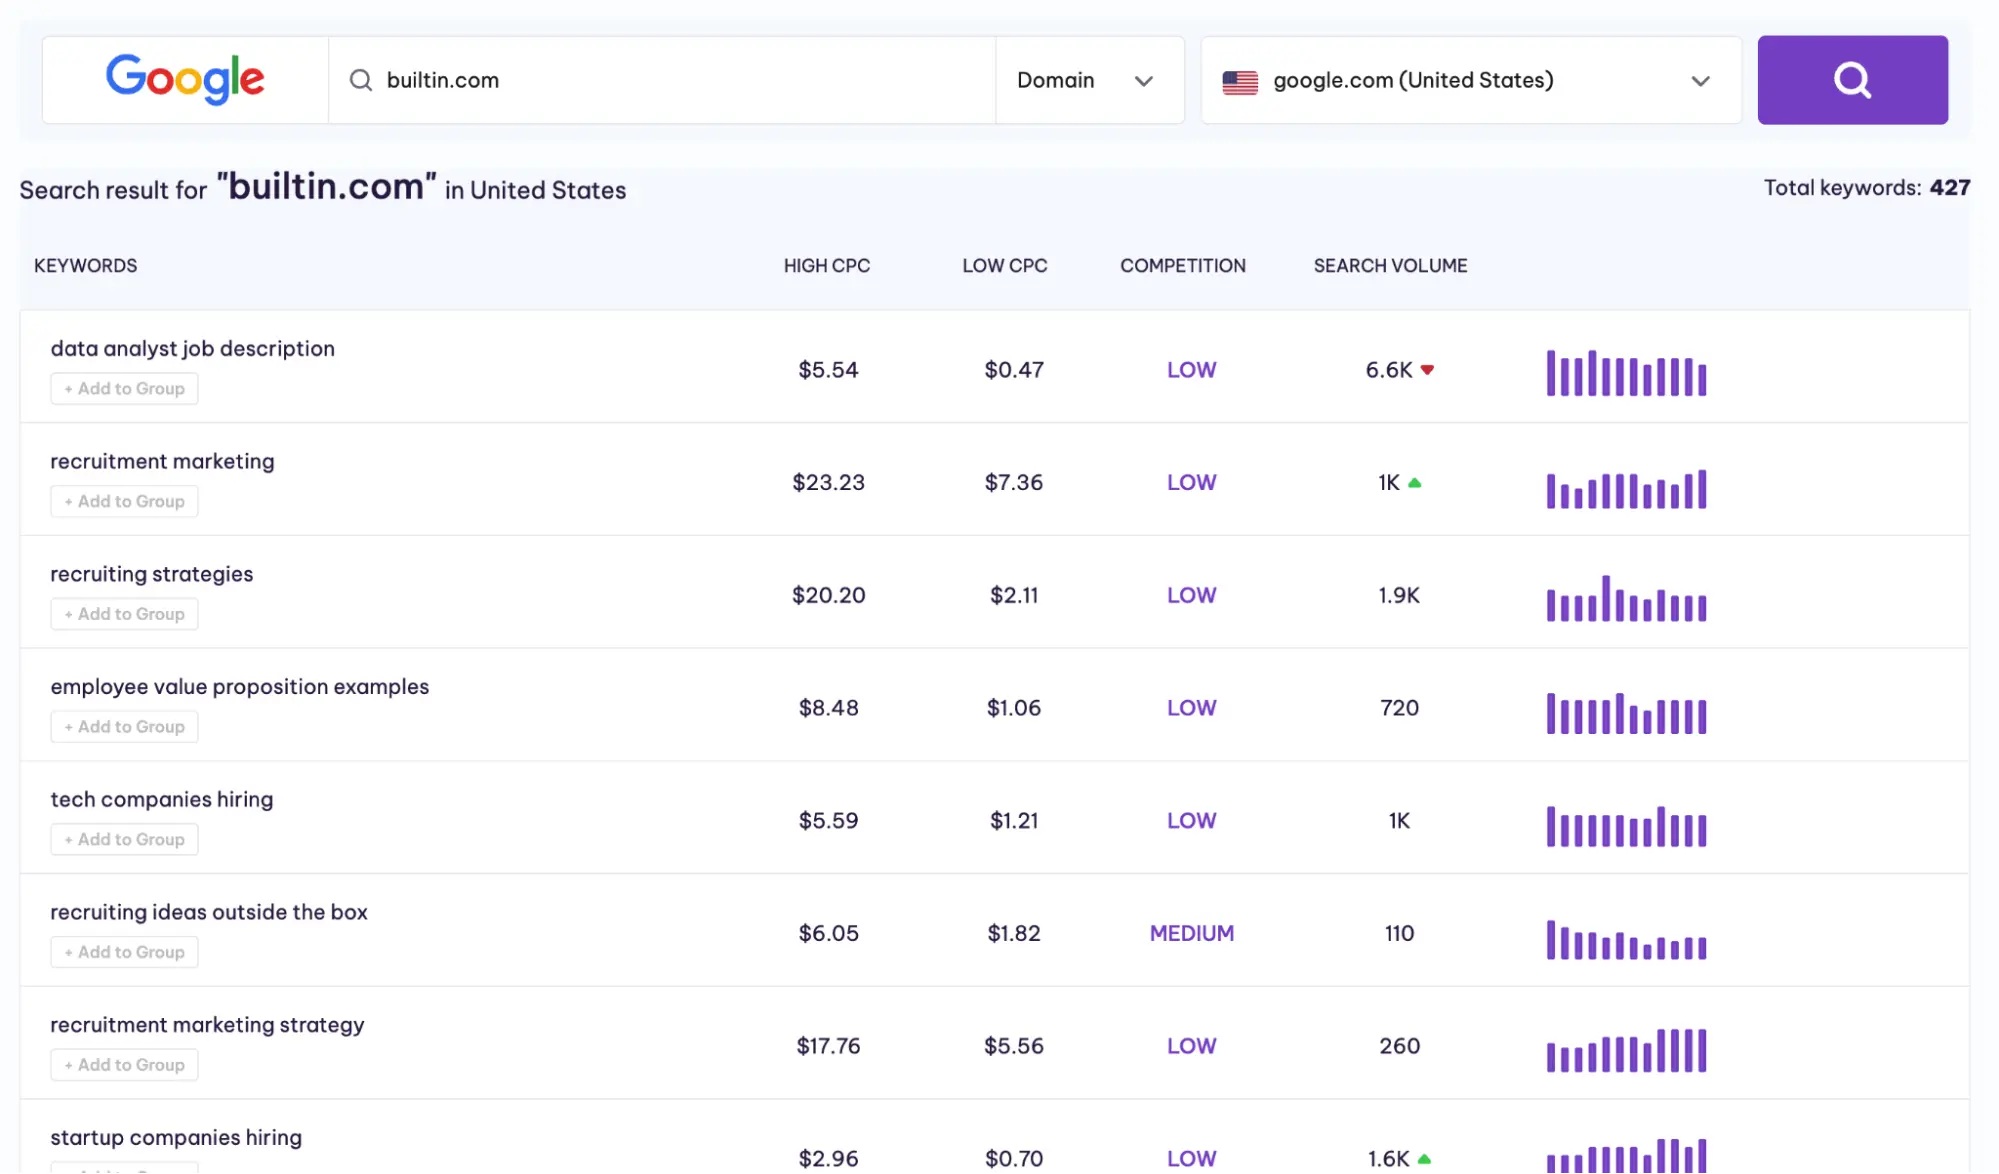Click Total keywords: 427 text
This screenshot has width=1999, height=1174.
tap(1866, 188)
